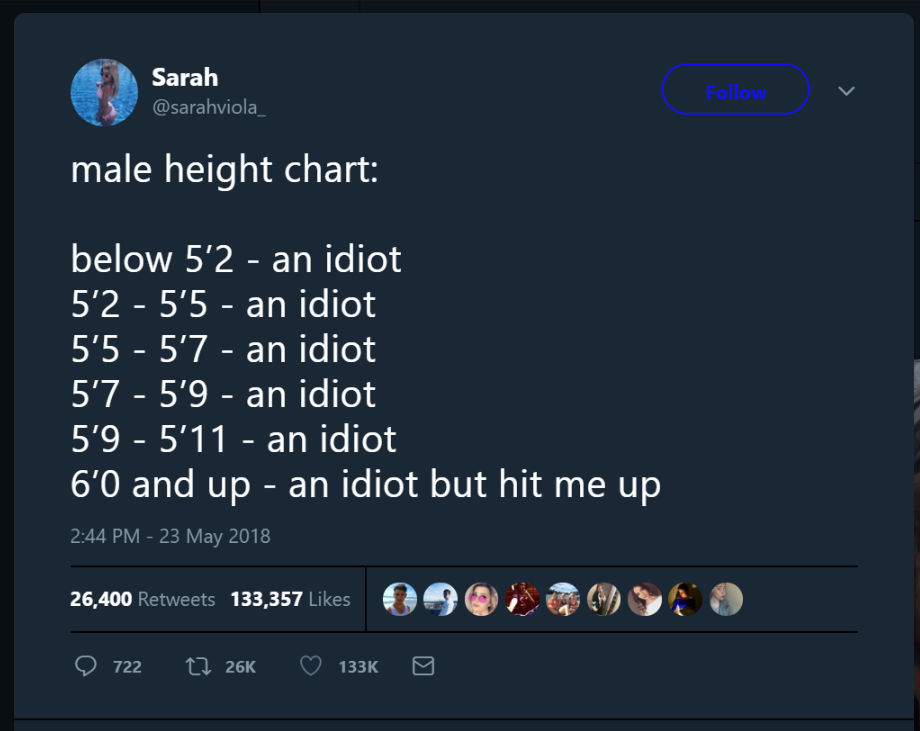The height and width of the screenshot is (731, 920).
Task: Toggle following status with the Follow button
Action: 735,90
